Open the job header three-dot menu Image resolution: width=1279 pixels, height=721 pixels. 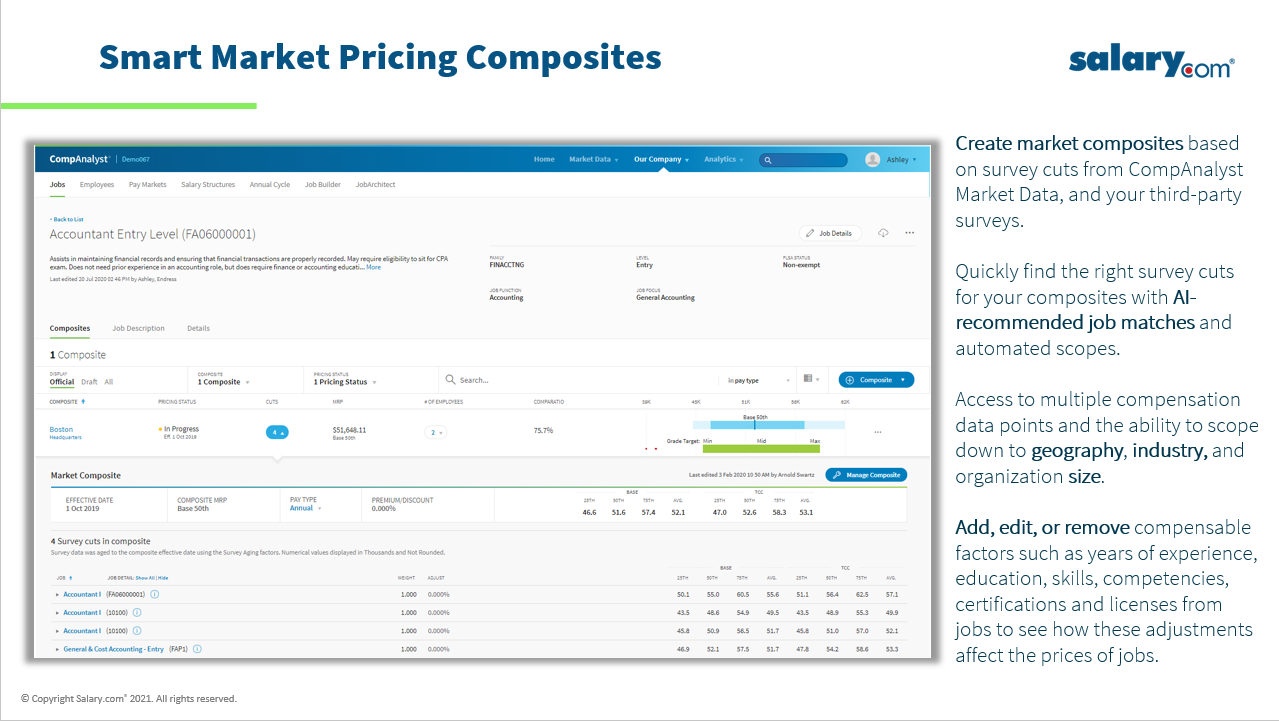(909, 233)
